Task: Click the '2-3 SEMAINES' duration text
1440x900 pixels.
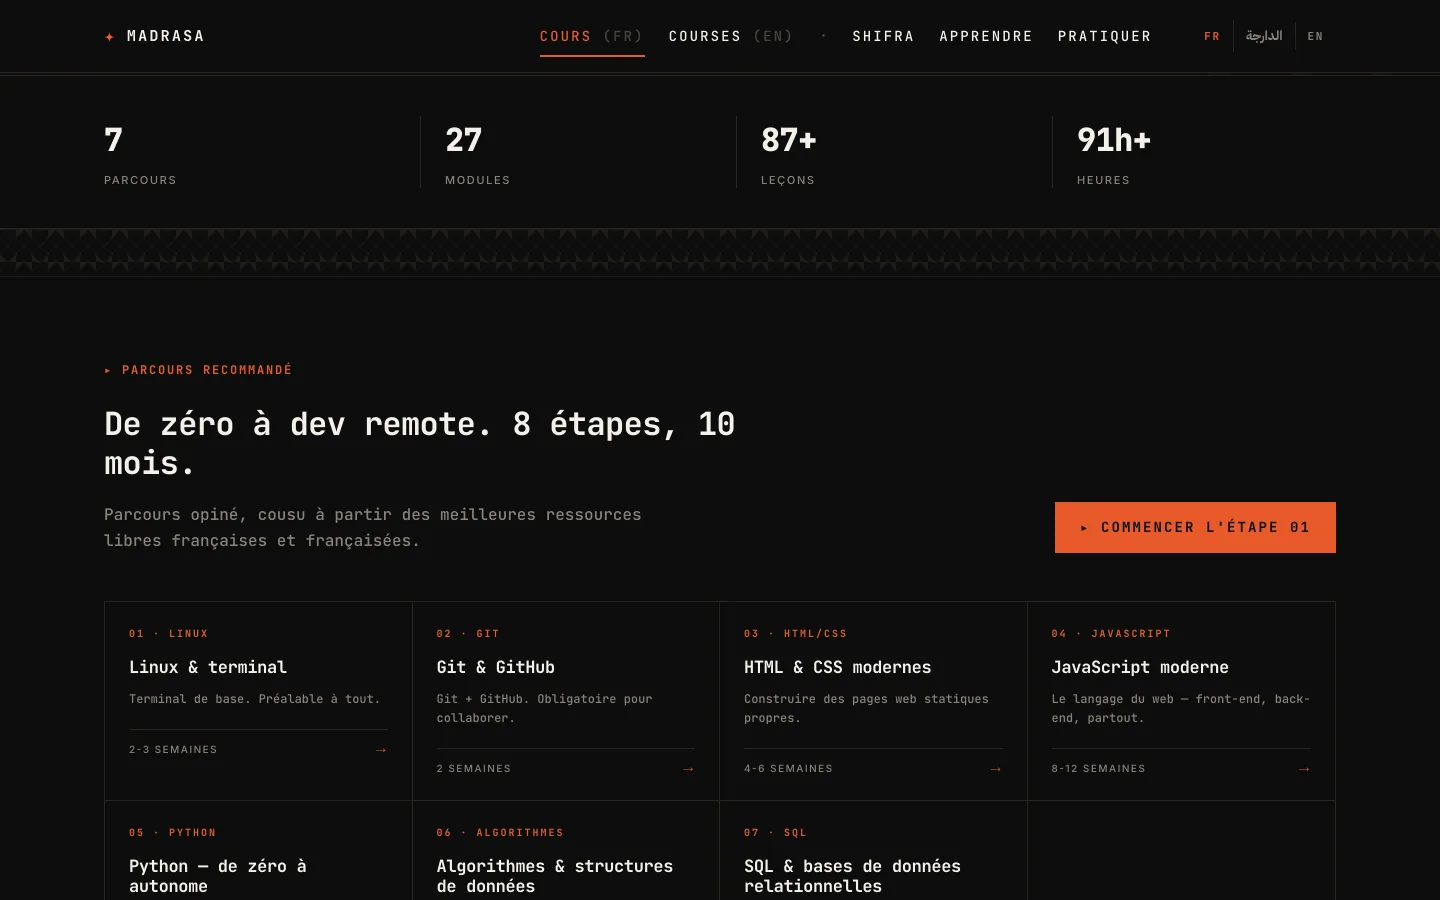Action: click(173, 750)
